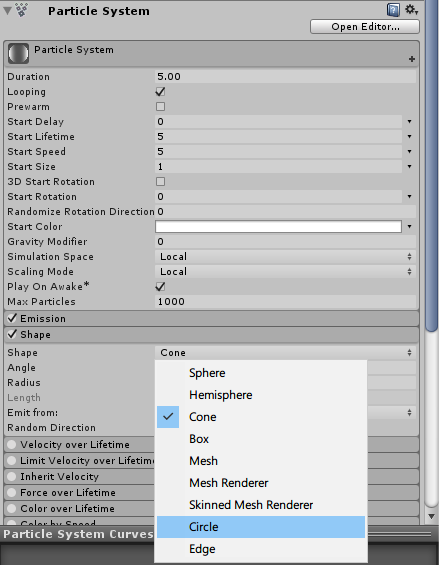Enable Velocity over Lifetime module

click(12, 444)
